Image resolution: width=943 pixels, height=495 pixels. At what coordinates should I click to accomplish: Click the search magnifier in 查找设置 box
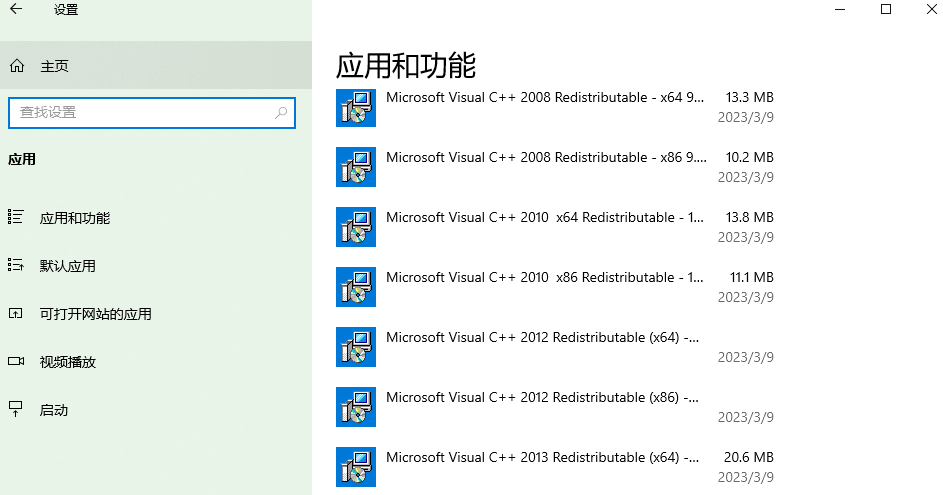click(x=281, y=112)
